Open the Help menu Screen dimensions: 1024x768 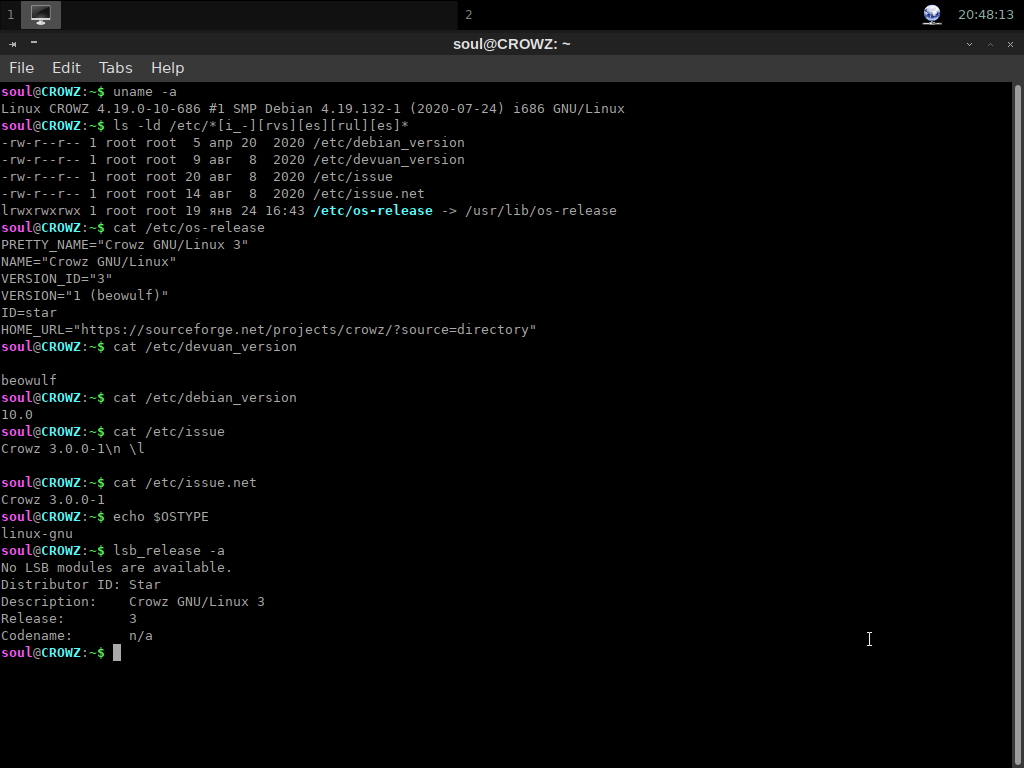(167, 68)
